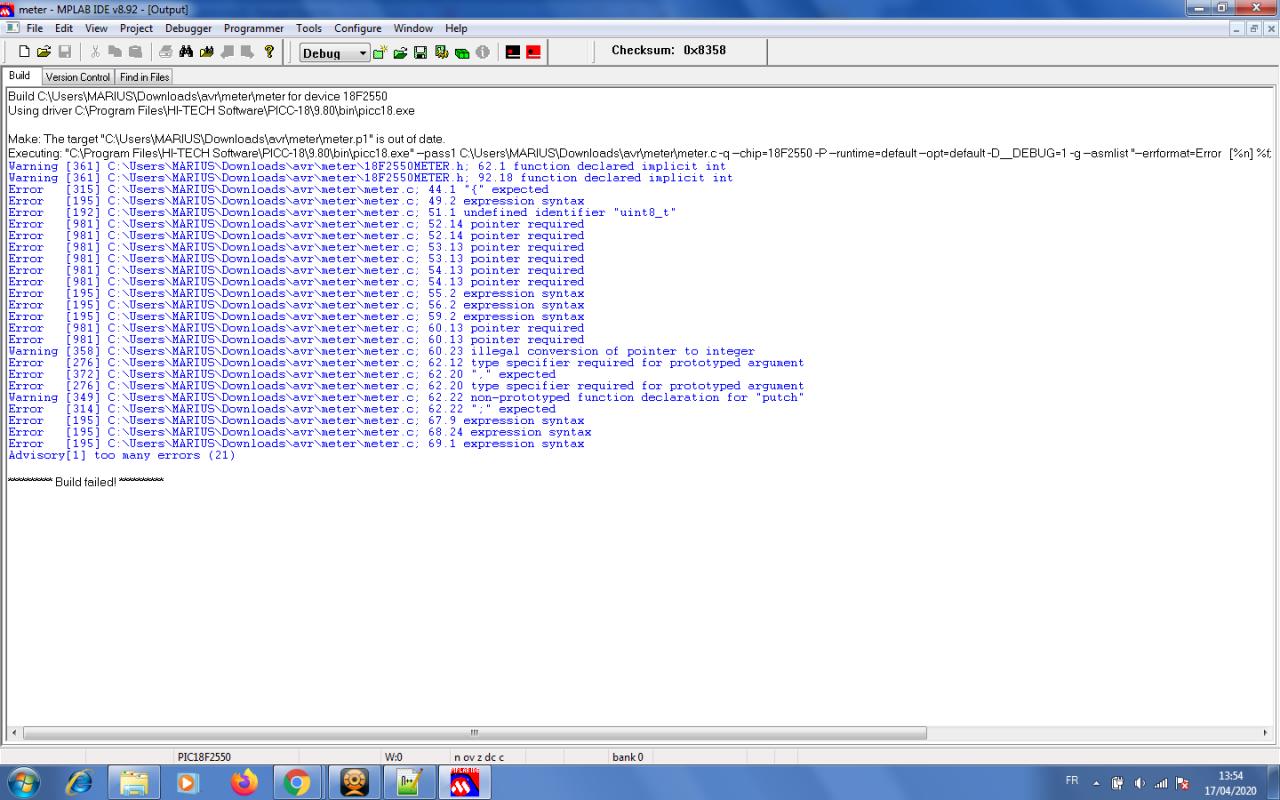Switch to the Build output tab
This screenshot has height=800, width=1280.
point(20,76)
